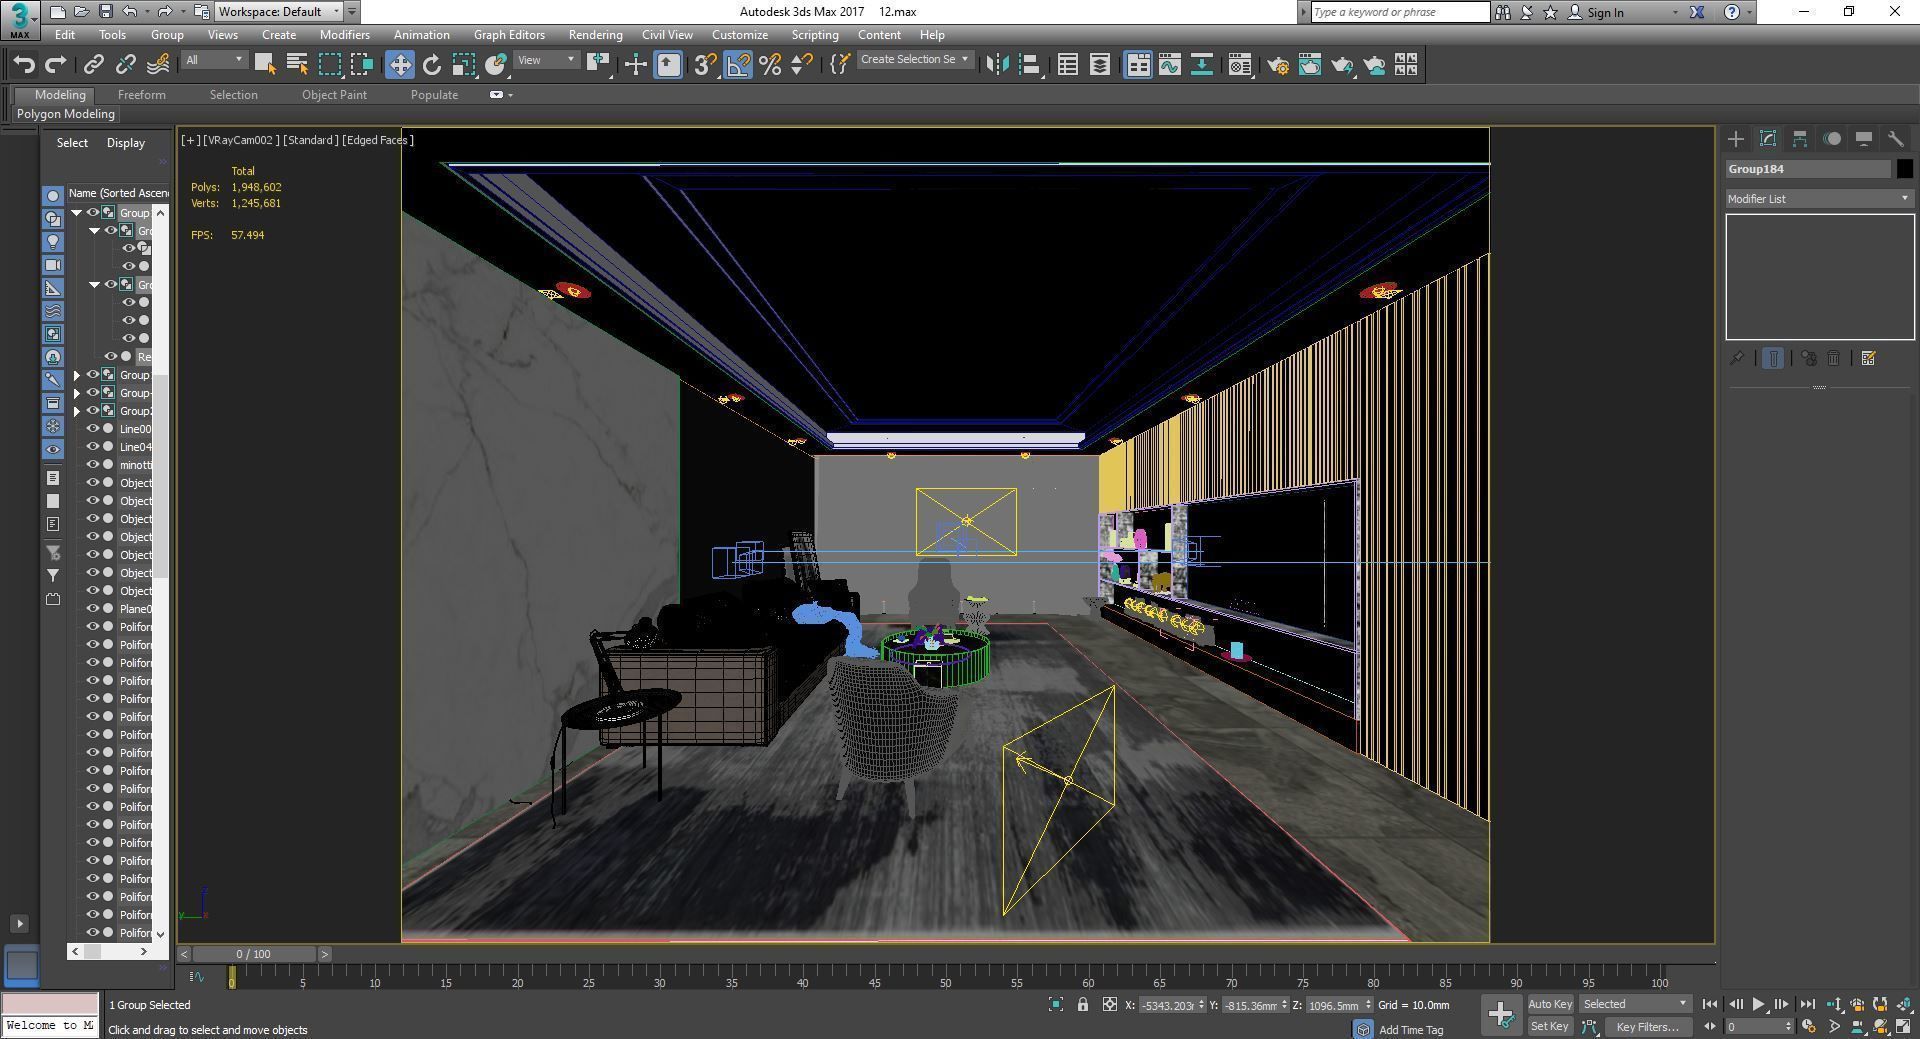This screenshot has width=1920, height=1039.
Task: Pick Rectangular Selection Region tool
Action: (330, 65)
